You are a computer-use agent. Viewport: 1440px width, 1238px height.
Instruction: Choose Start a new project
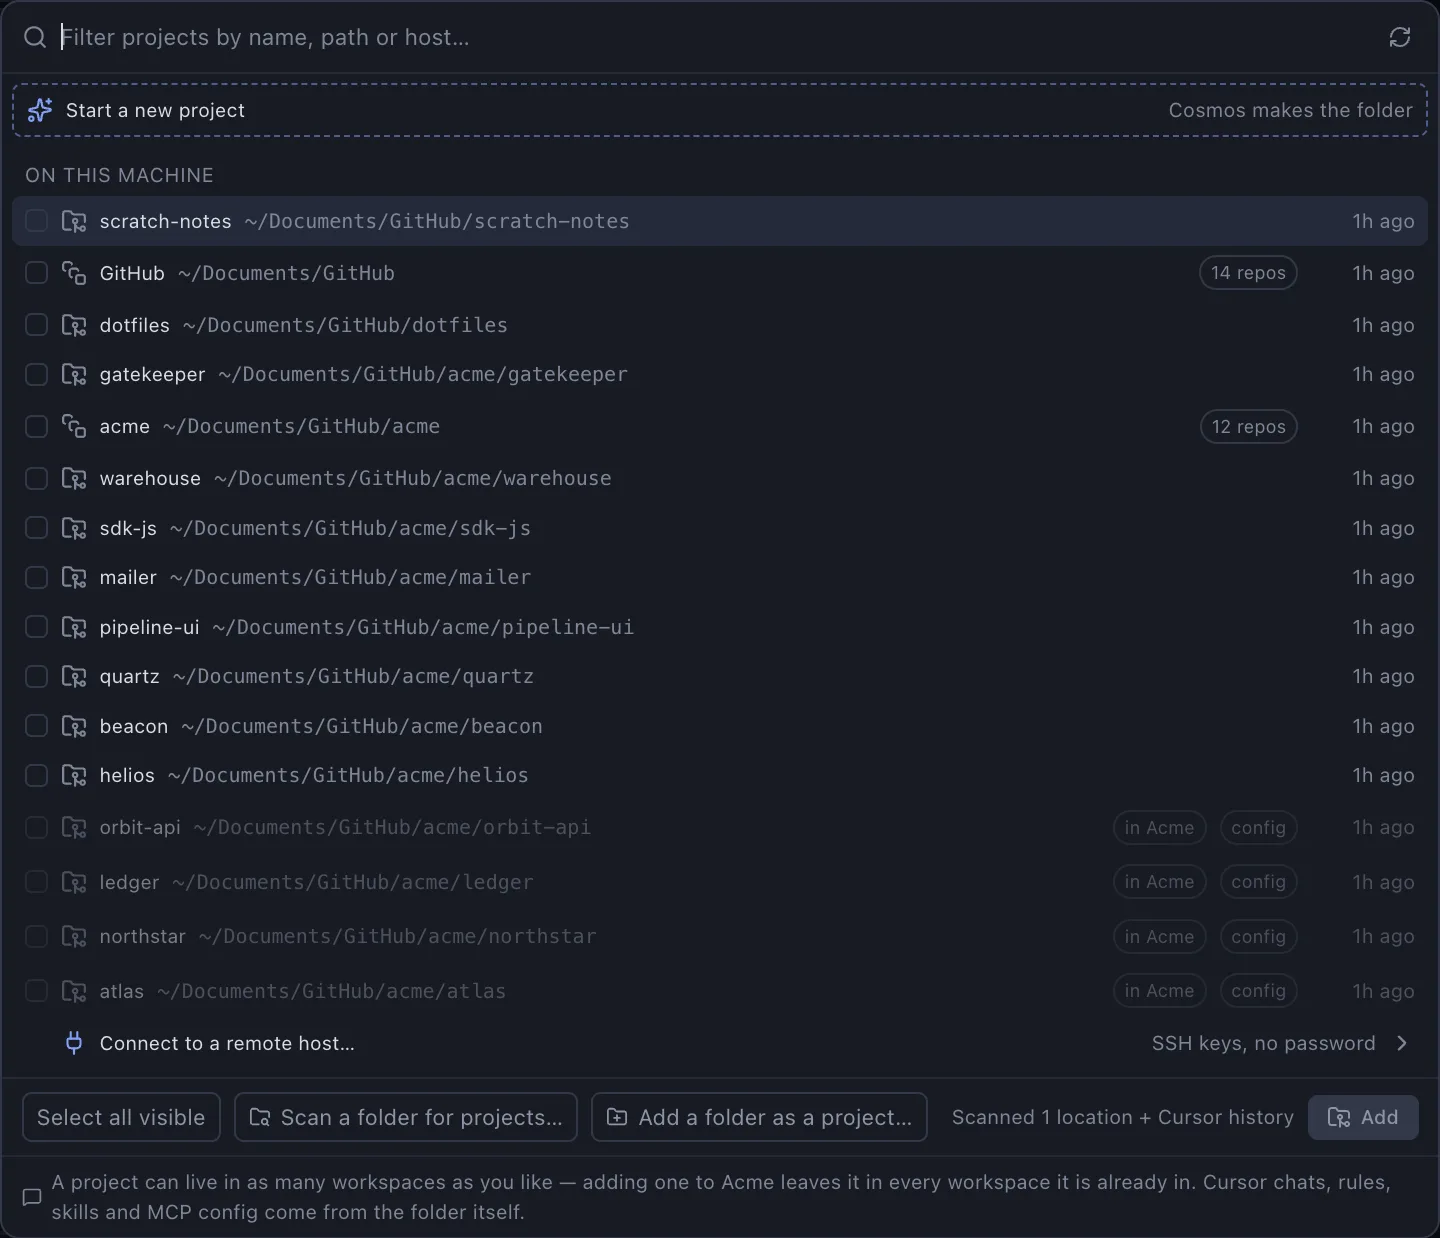coord(720,110)
